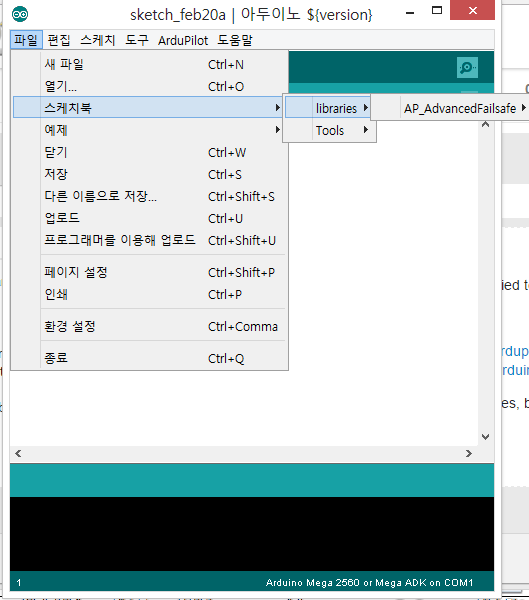Viewport: 529px width, 600px height.
Task: Expand the 예제 submenu arrow
Action: [x=278, y=130]
